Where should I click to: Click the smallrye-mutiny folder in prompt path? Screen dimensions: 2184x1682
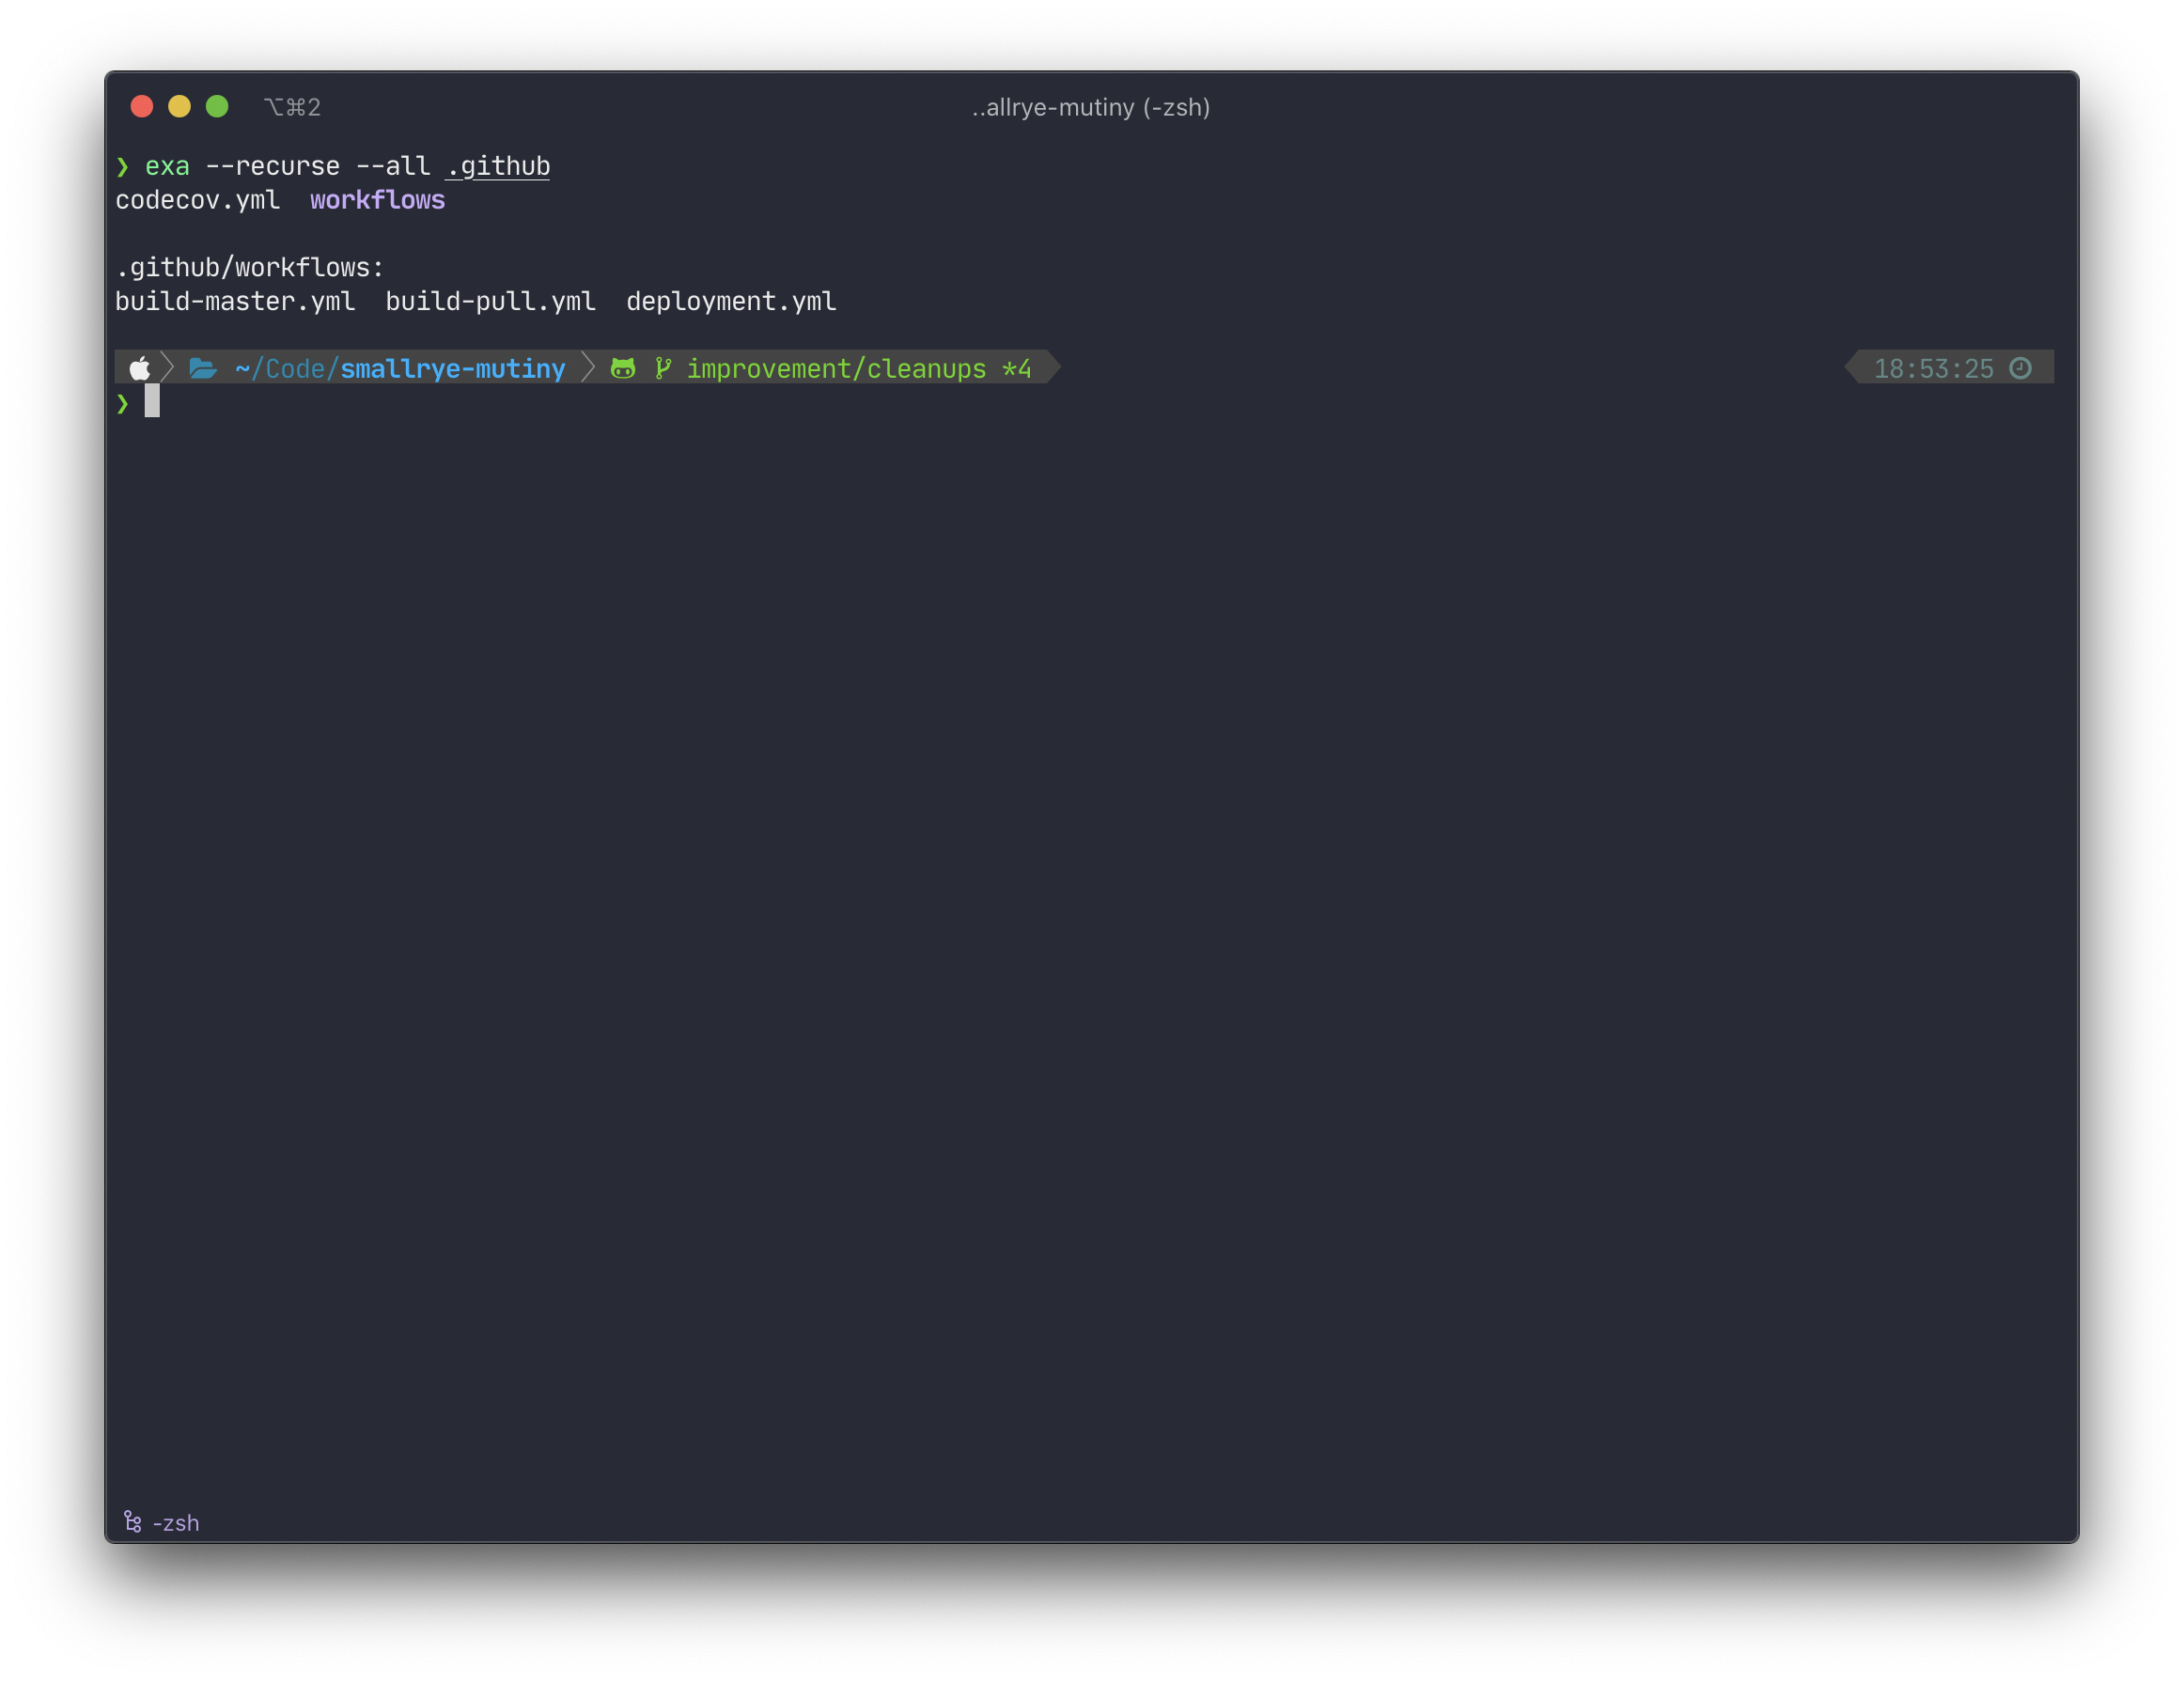click(x=453, y=369)
